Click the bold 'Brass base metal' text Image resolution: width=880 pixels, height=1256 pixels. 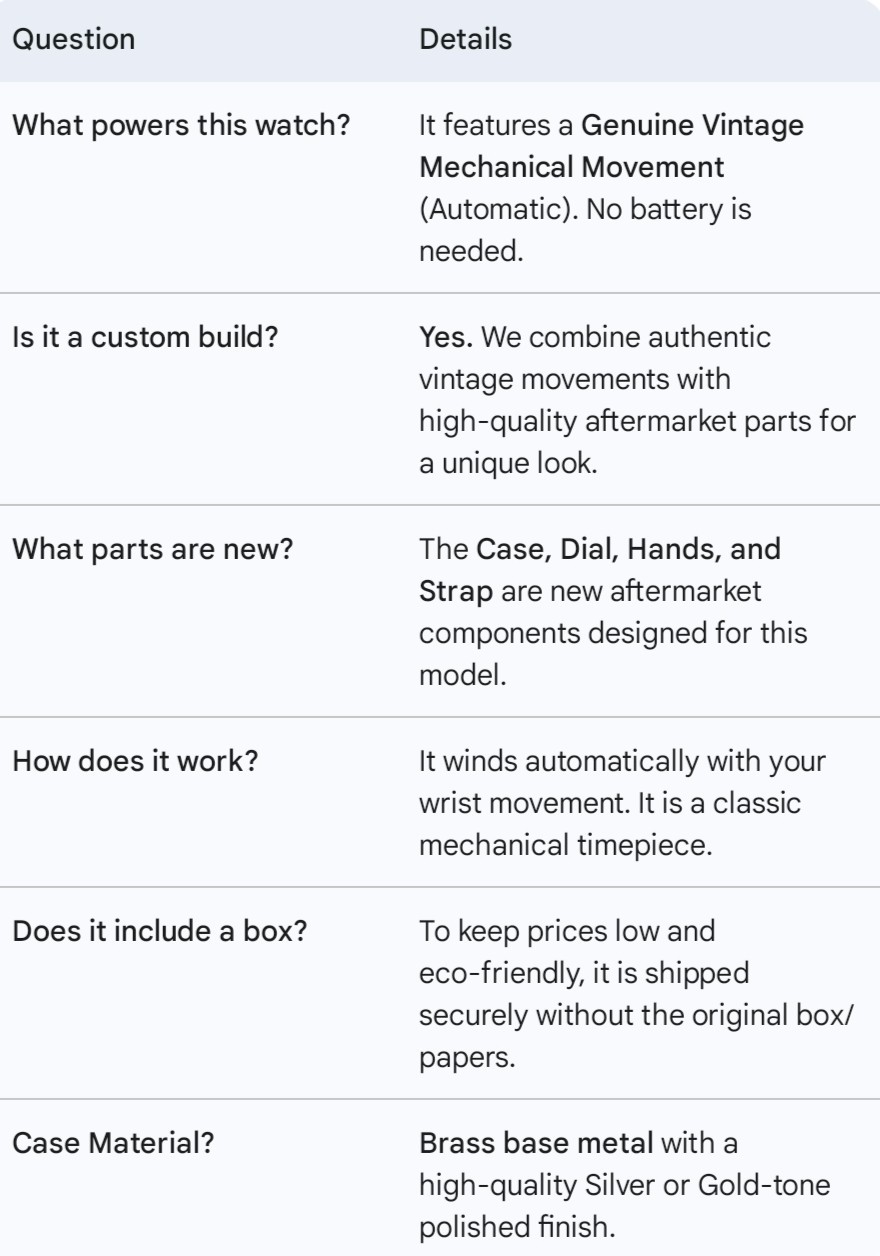pyautogui.click(x=536, y=1143)
